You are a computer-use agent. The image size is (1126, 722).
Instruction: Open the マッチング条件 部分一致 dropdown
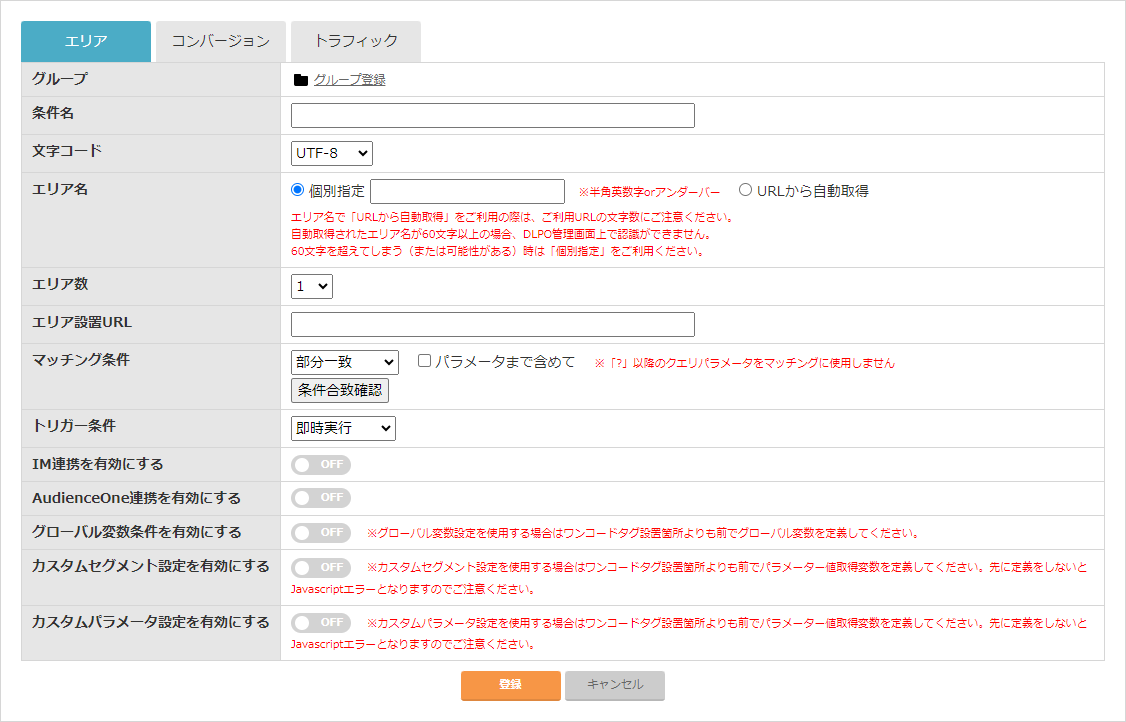(x=345, y=362)
